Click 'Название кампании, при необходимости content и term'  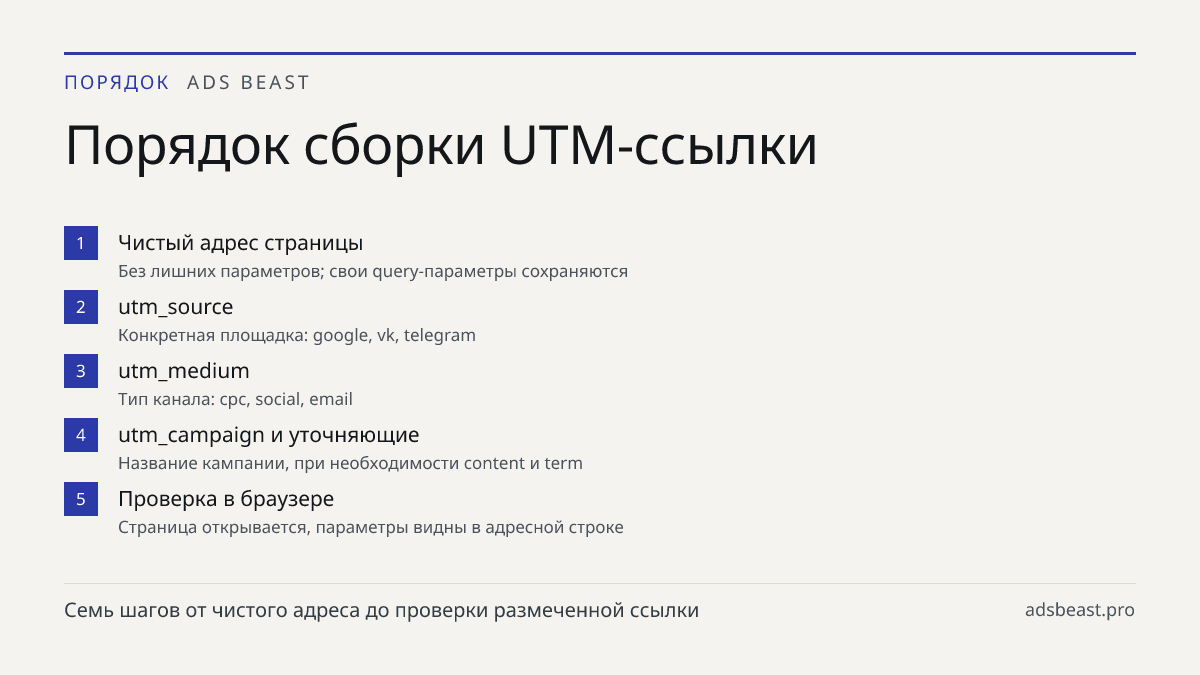point(350,463)
